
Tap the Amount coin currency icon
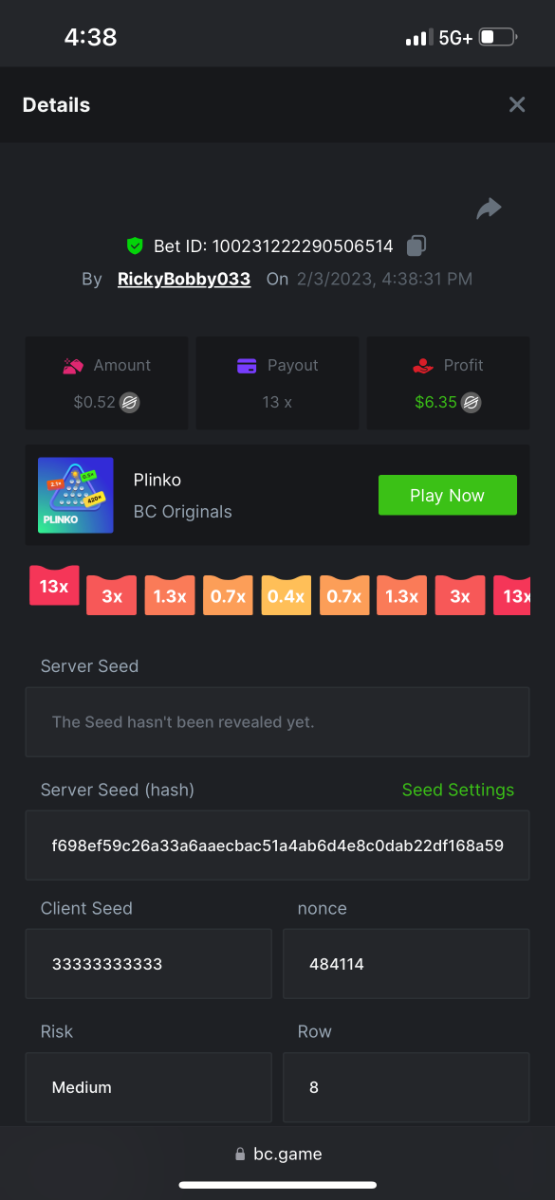(130, 403)
